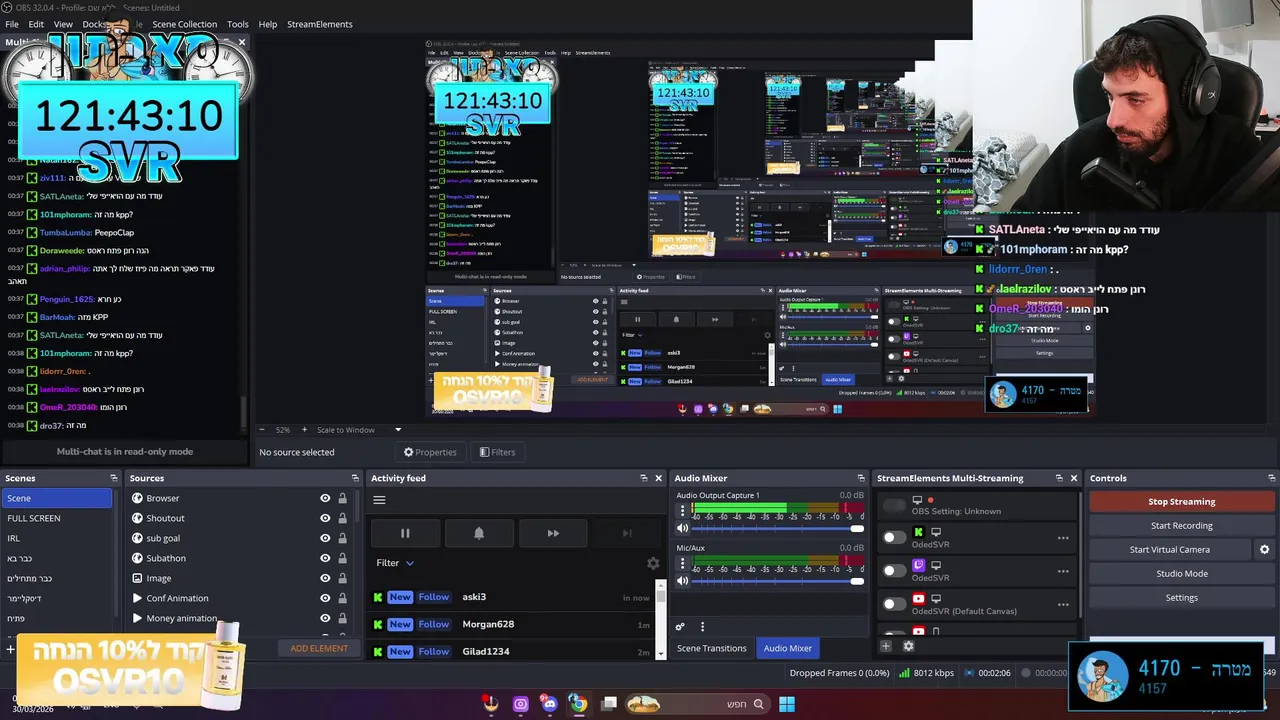Click the Activity feed scrollbar down arrow
1280x720 pixels.
click(660, 653)
